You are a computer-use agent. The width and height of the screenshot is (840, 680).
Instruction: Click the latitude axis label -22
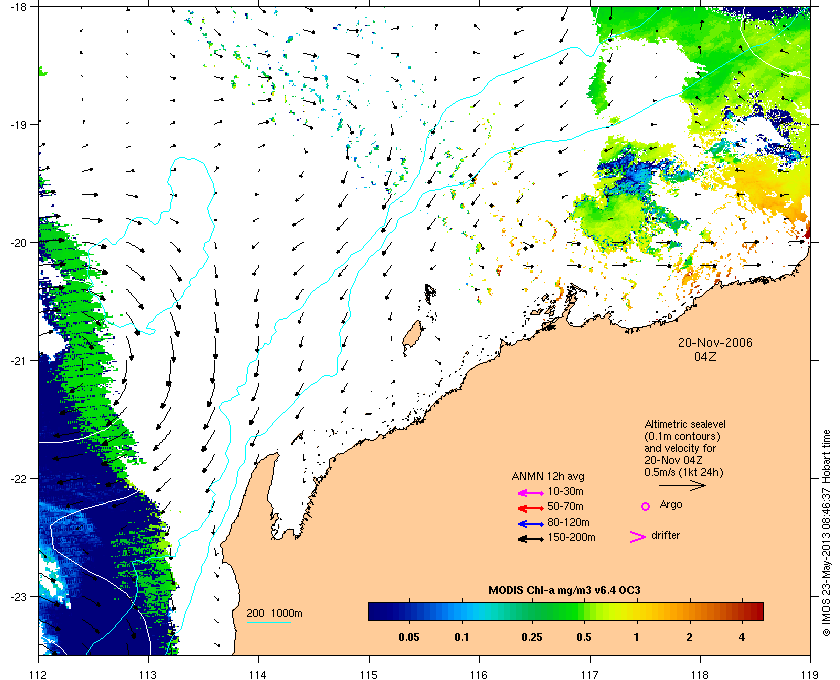(x=17, y=478)
